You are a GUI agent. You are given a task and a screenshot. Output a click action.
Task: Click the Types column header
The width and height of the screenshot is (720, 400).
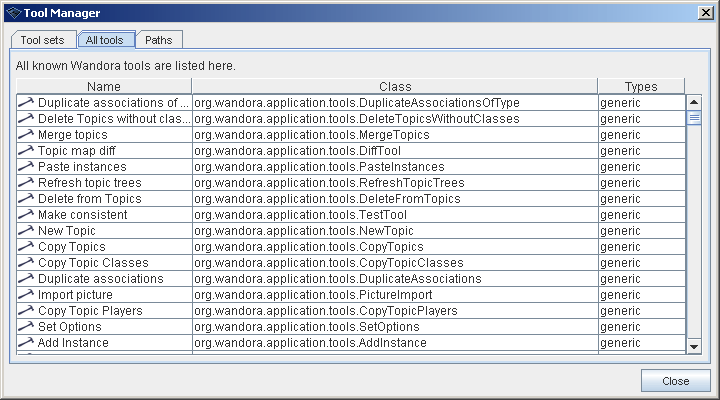[641, 87]
